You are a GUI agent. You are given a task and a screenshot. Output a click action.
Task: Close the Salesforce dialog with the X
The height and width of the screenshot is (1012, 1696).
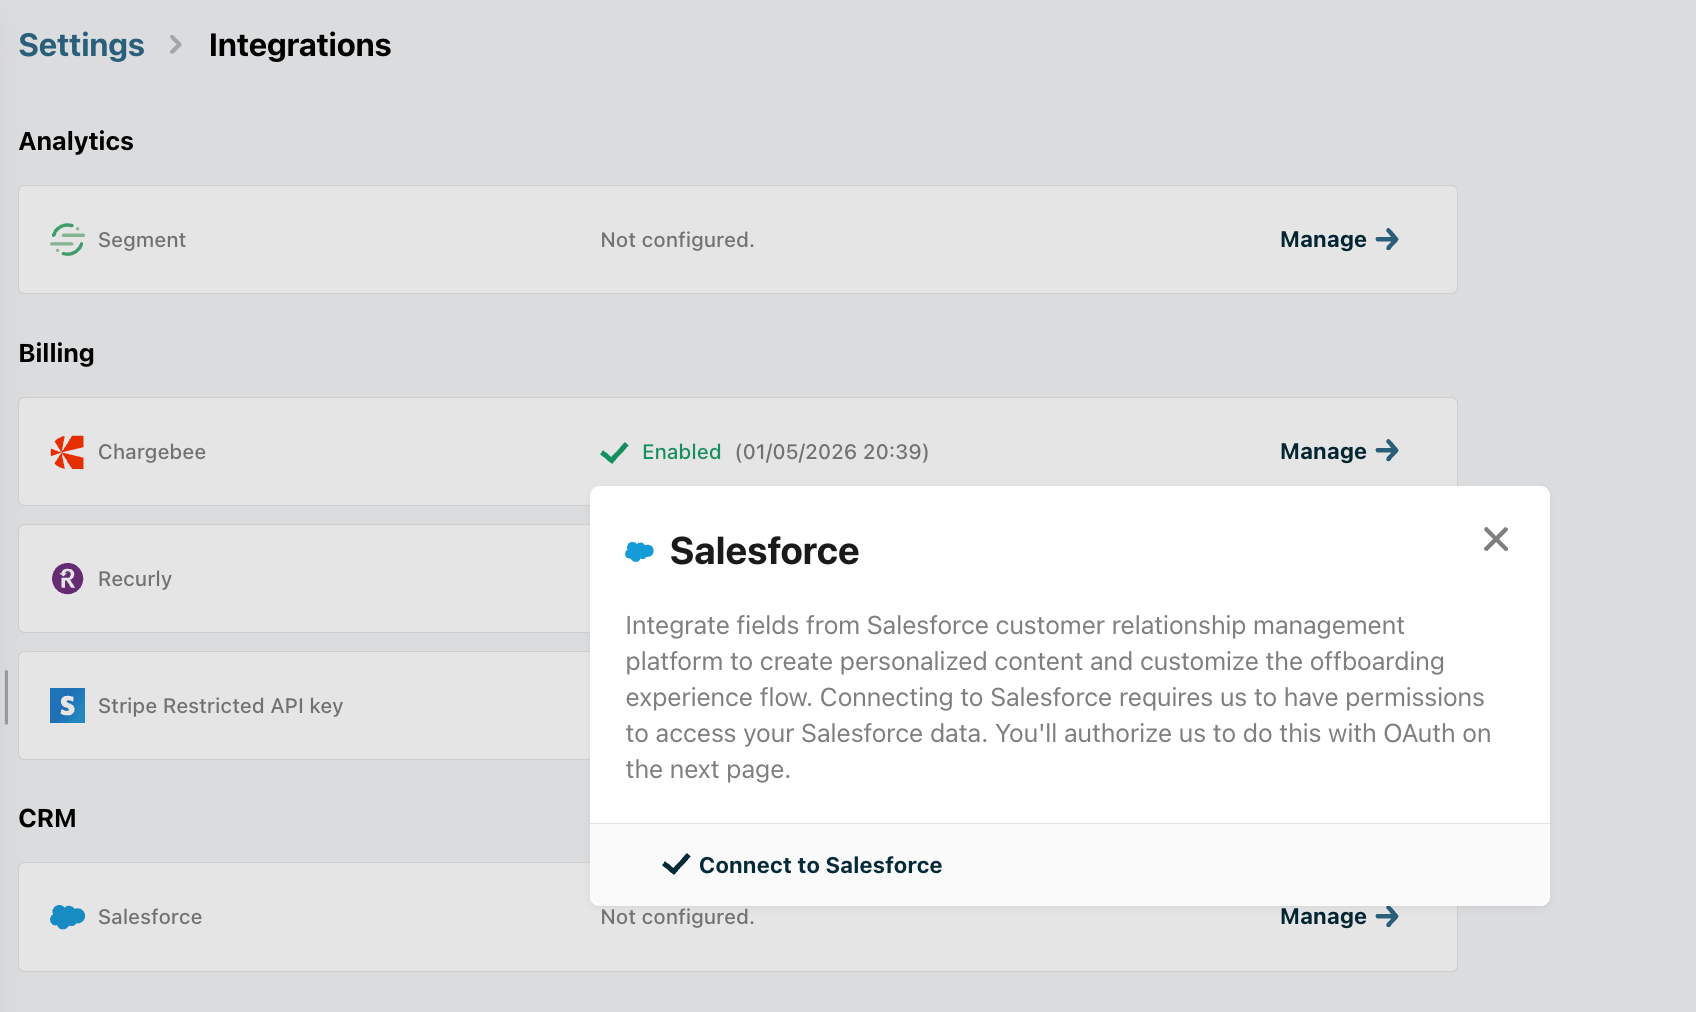(x=1495, y=540)
